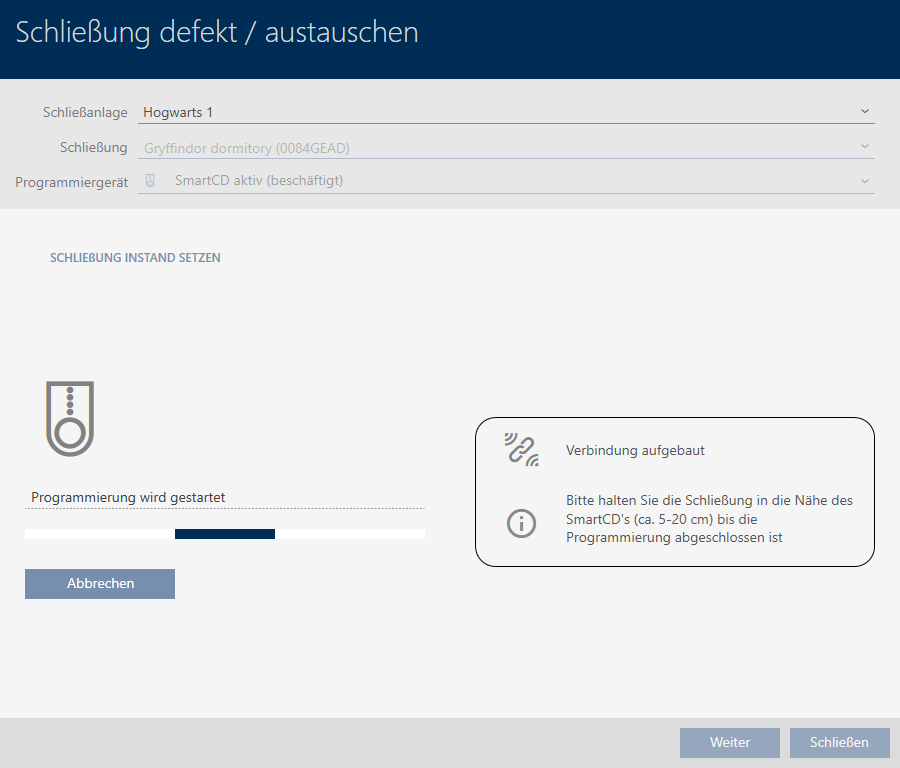Click the 'Schließung defekt / austauschen' title

[x=217, y=32]
